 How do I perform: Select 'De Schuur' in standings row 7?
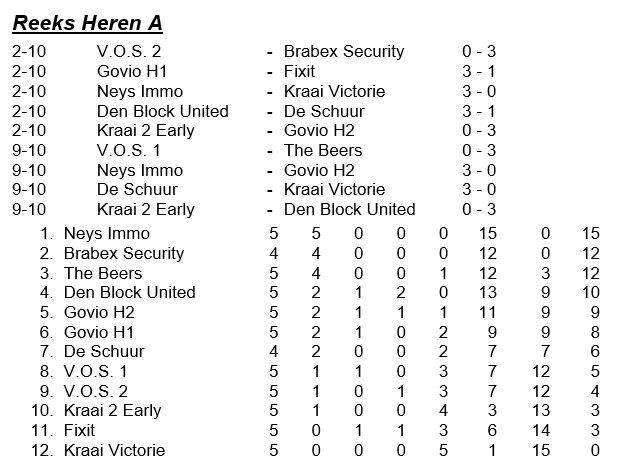point(104,351)
